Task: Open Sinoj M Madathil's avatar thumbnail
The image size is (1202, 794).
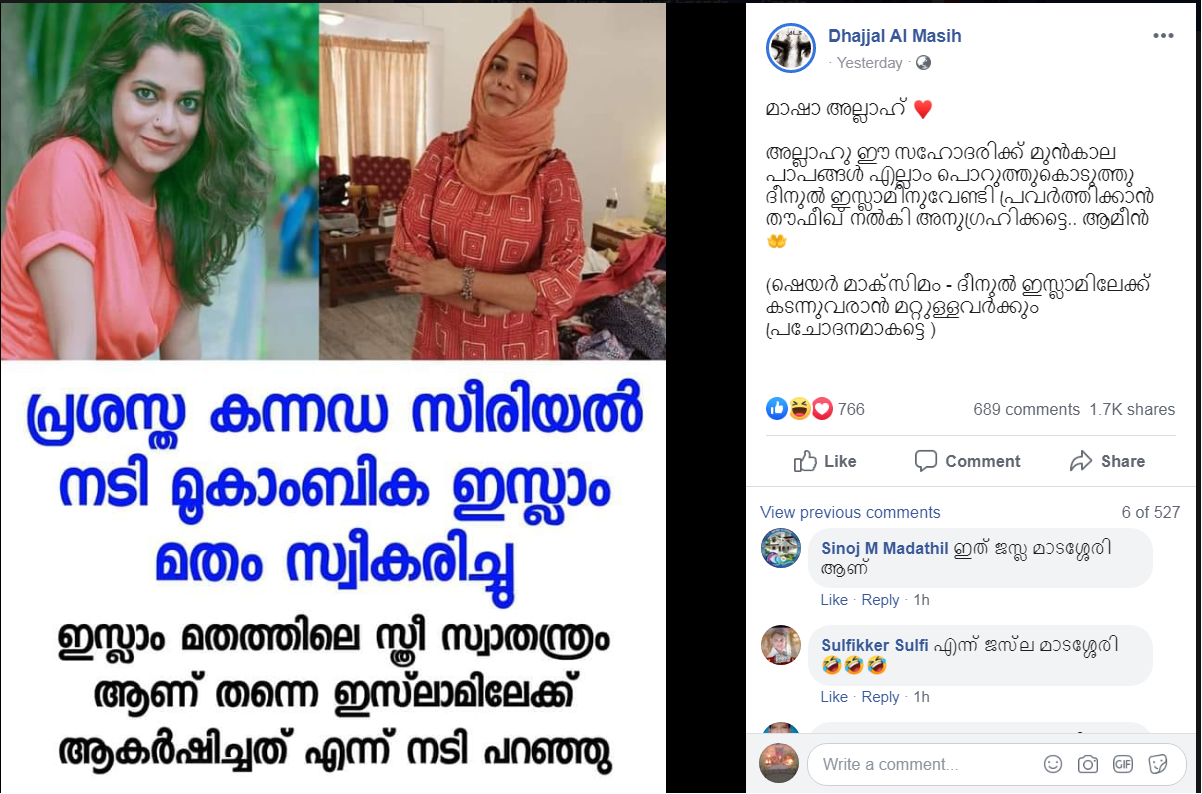Action: click(x=781, y=548)
